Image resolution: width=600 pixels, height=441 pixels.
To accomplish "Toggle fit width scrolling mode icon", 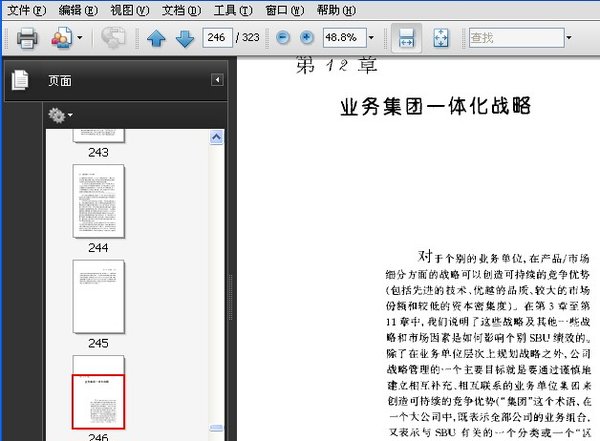I will coord(406,38).
